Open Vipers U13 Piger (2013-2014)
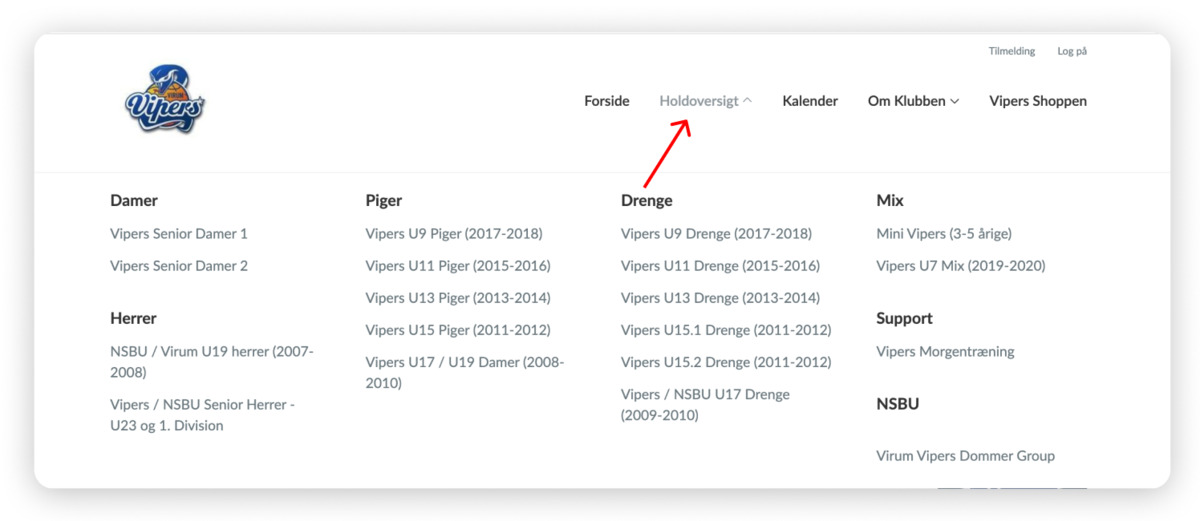1200x521 pixels. click(458, 298)
